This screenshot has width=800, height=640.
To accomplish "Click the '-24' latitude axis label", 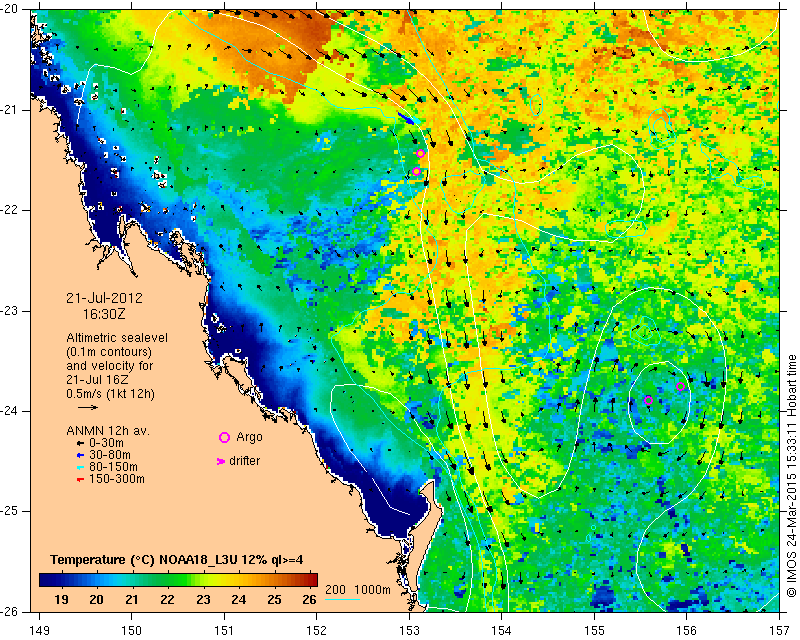I will (x=10, y=411).
